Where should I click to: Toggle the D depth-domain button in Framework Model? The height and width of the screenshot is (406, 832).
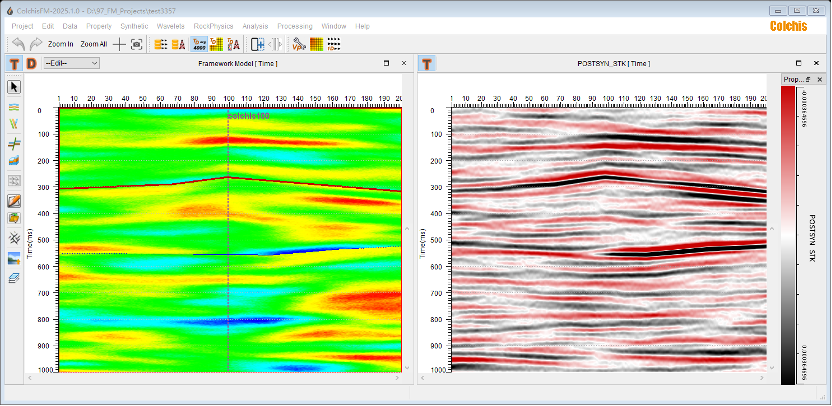(x=31, y=64)
